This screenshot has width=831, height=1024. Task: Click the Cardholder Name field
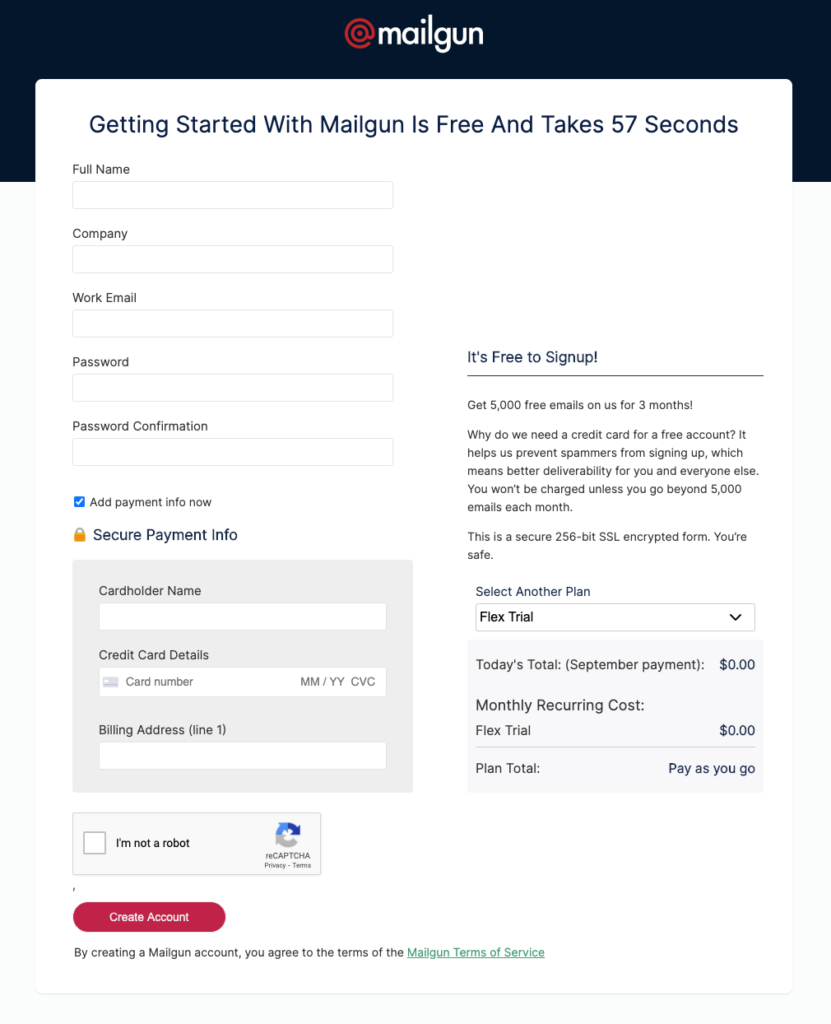click(x=242, y=616)
